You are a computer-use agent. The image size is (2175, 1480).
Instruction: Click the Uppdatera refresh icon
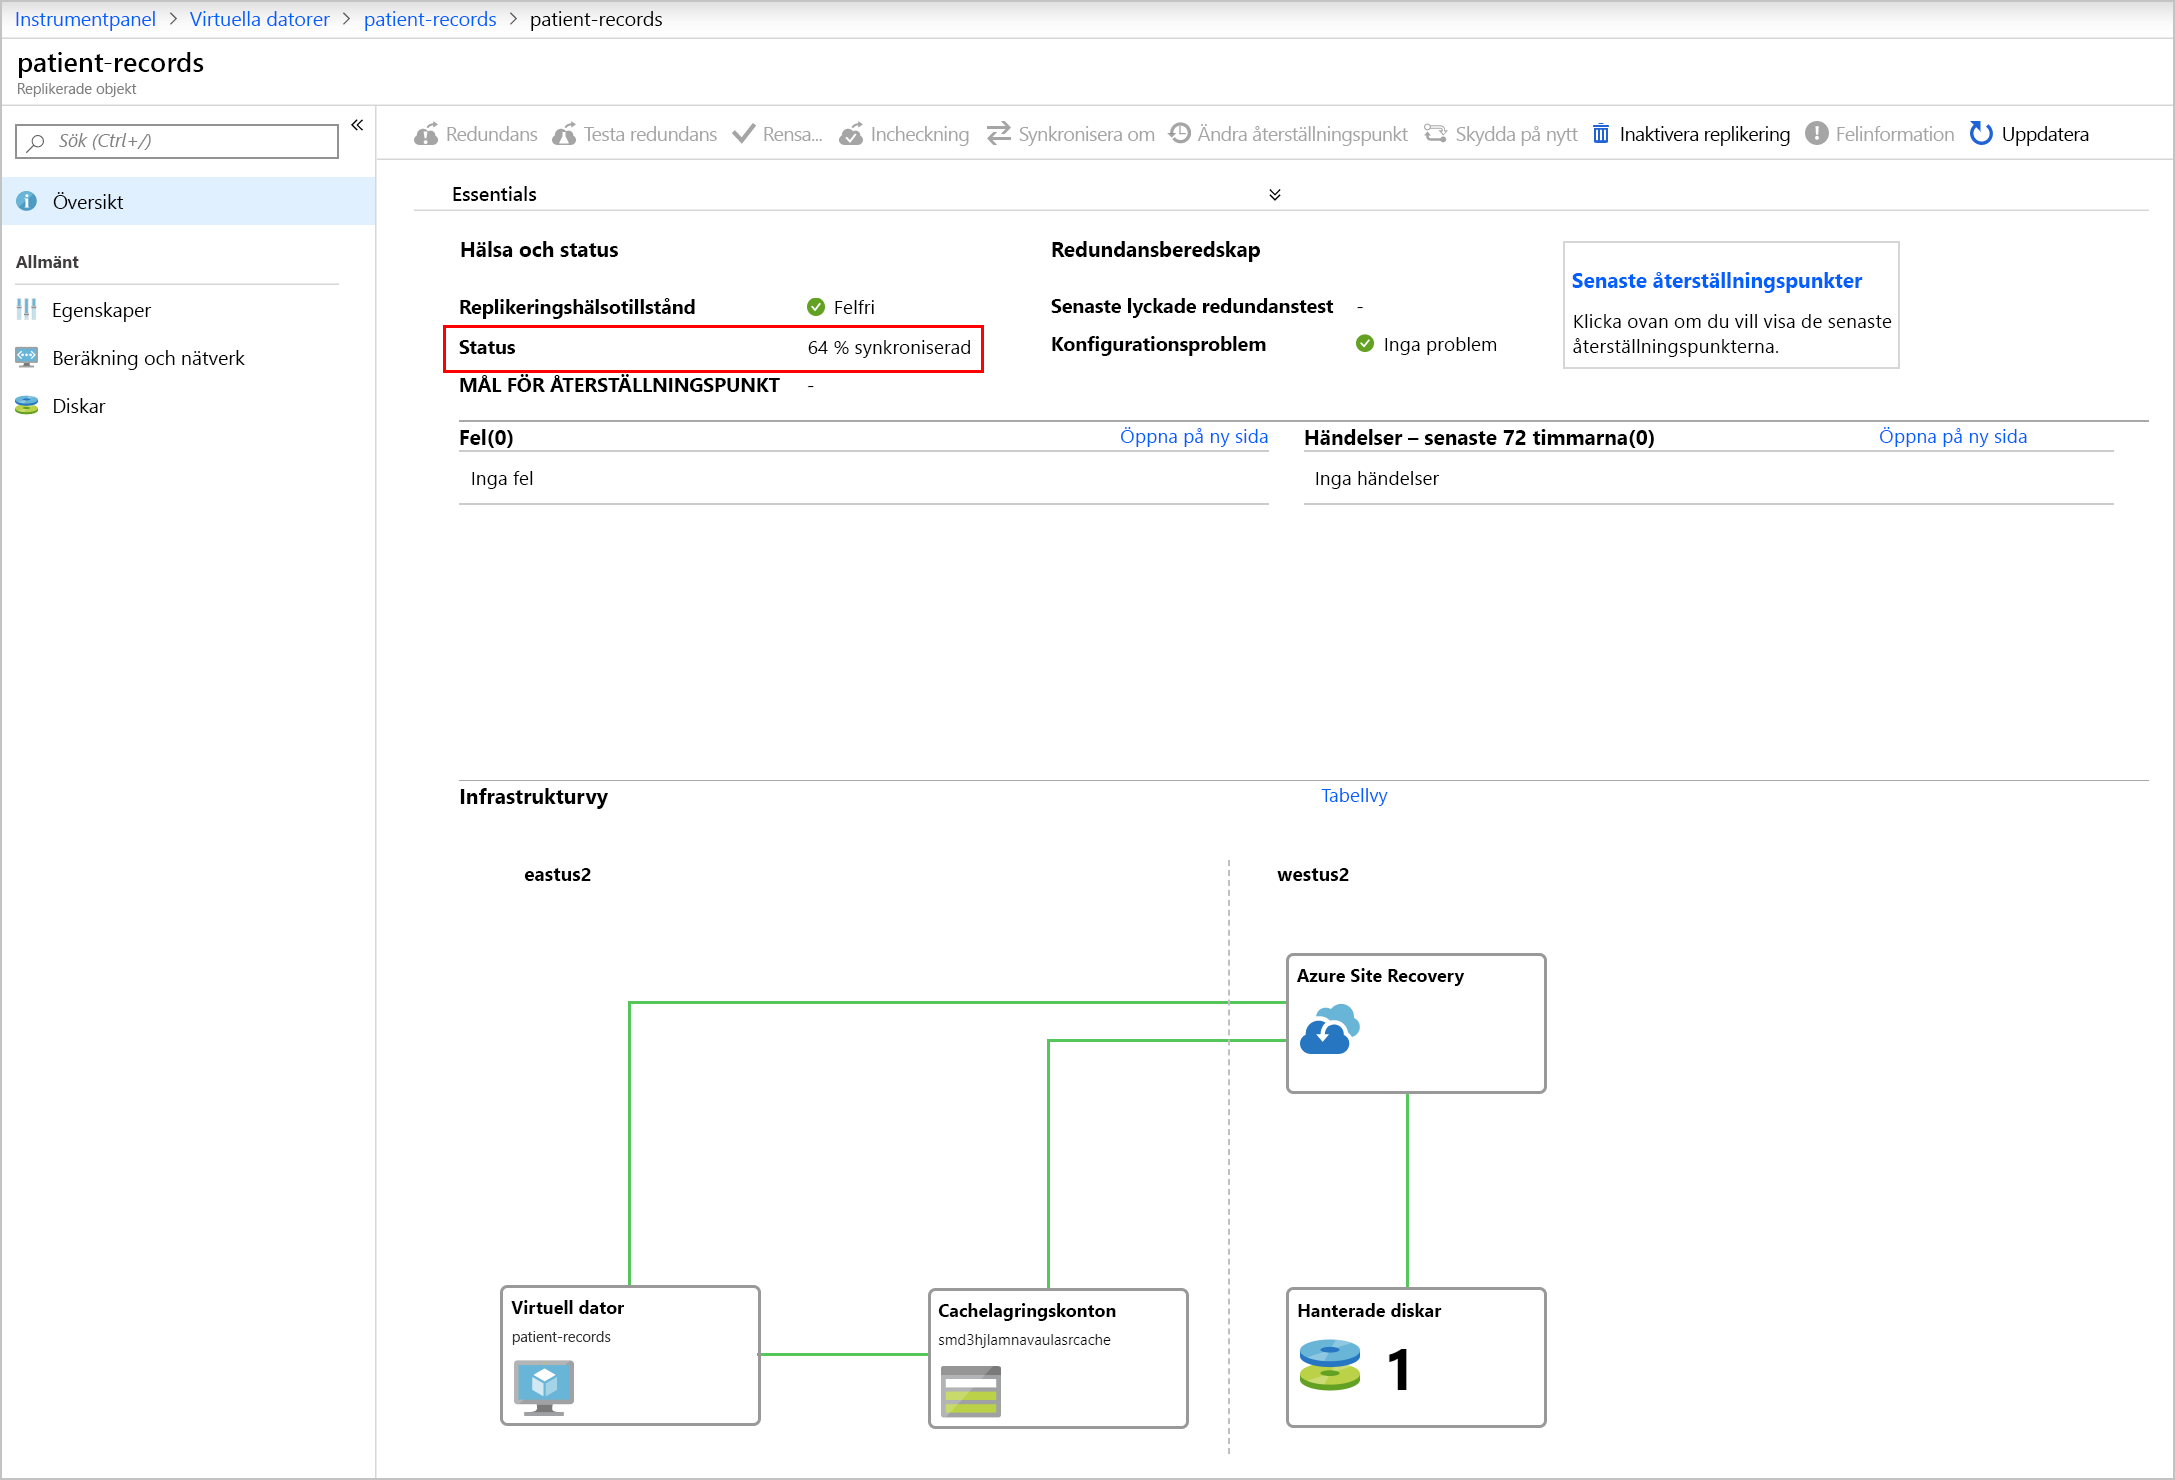click(x=1981, y=133)
